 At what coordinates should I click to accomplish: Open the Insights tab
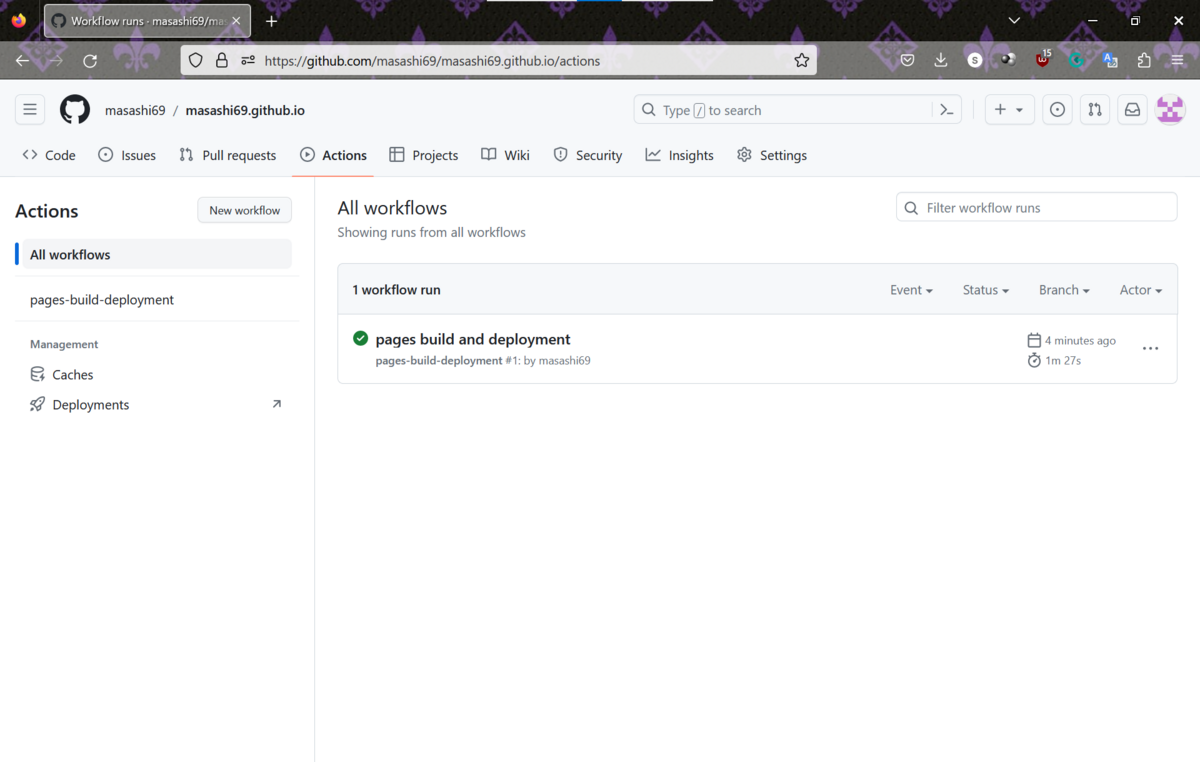pos(679,155)
